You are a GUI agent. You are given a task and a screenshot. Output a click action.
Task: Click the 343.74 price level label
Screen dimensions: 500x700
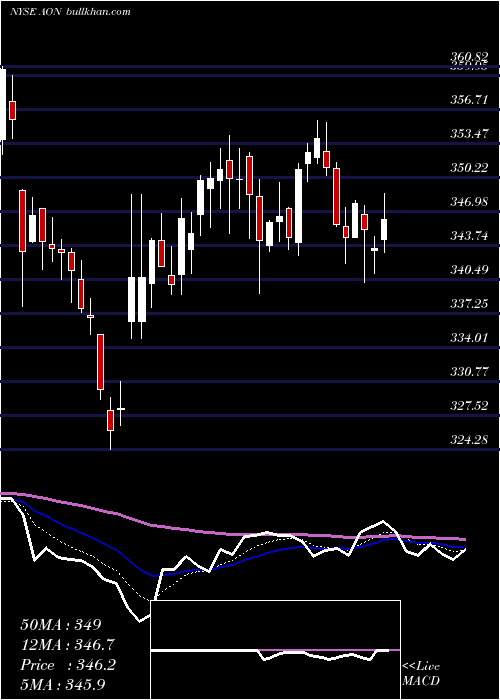click(x=468, y=235)
